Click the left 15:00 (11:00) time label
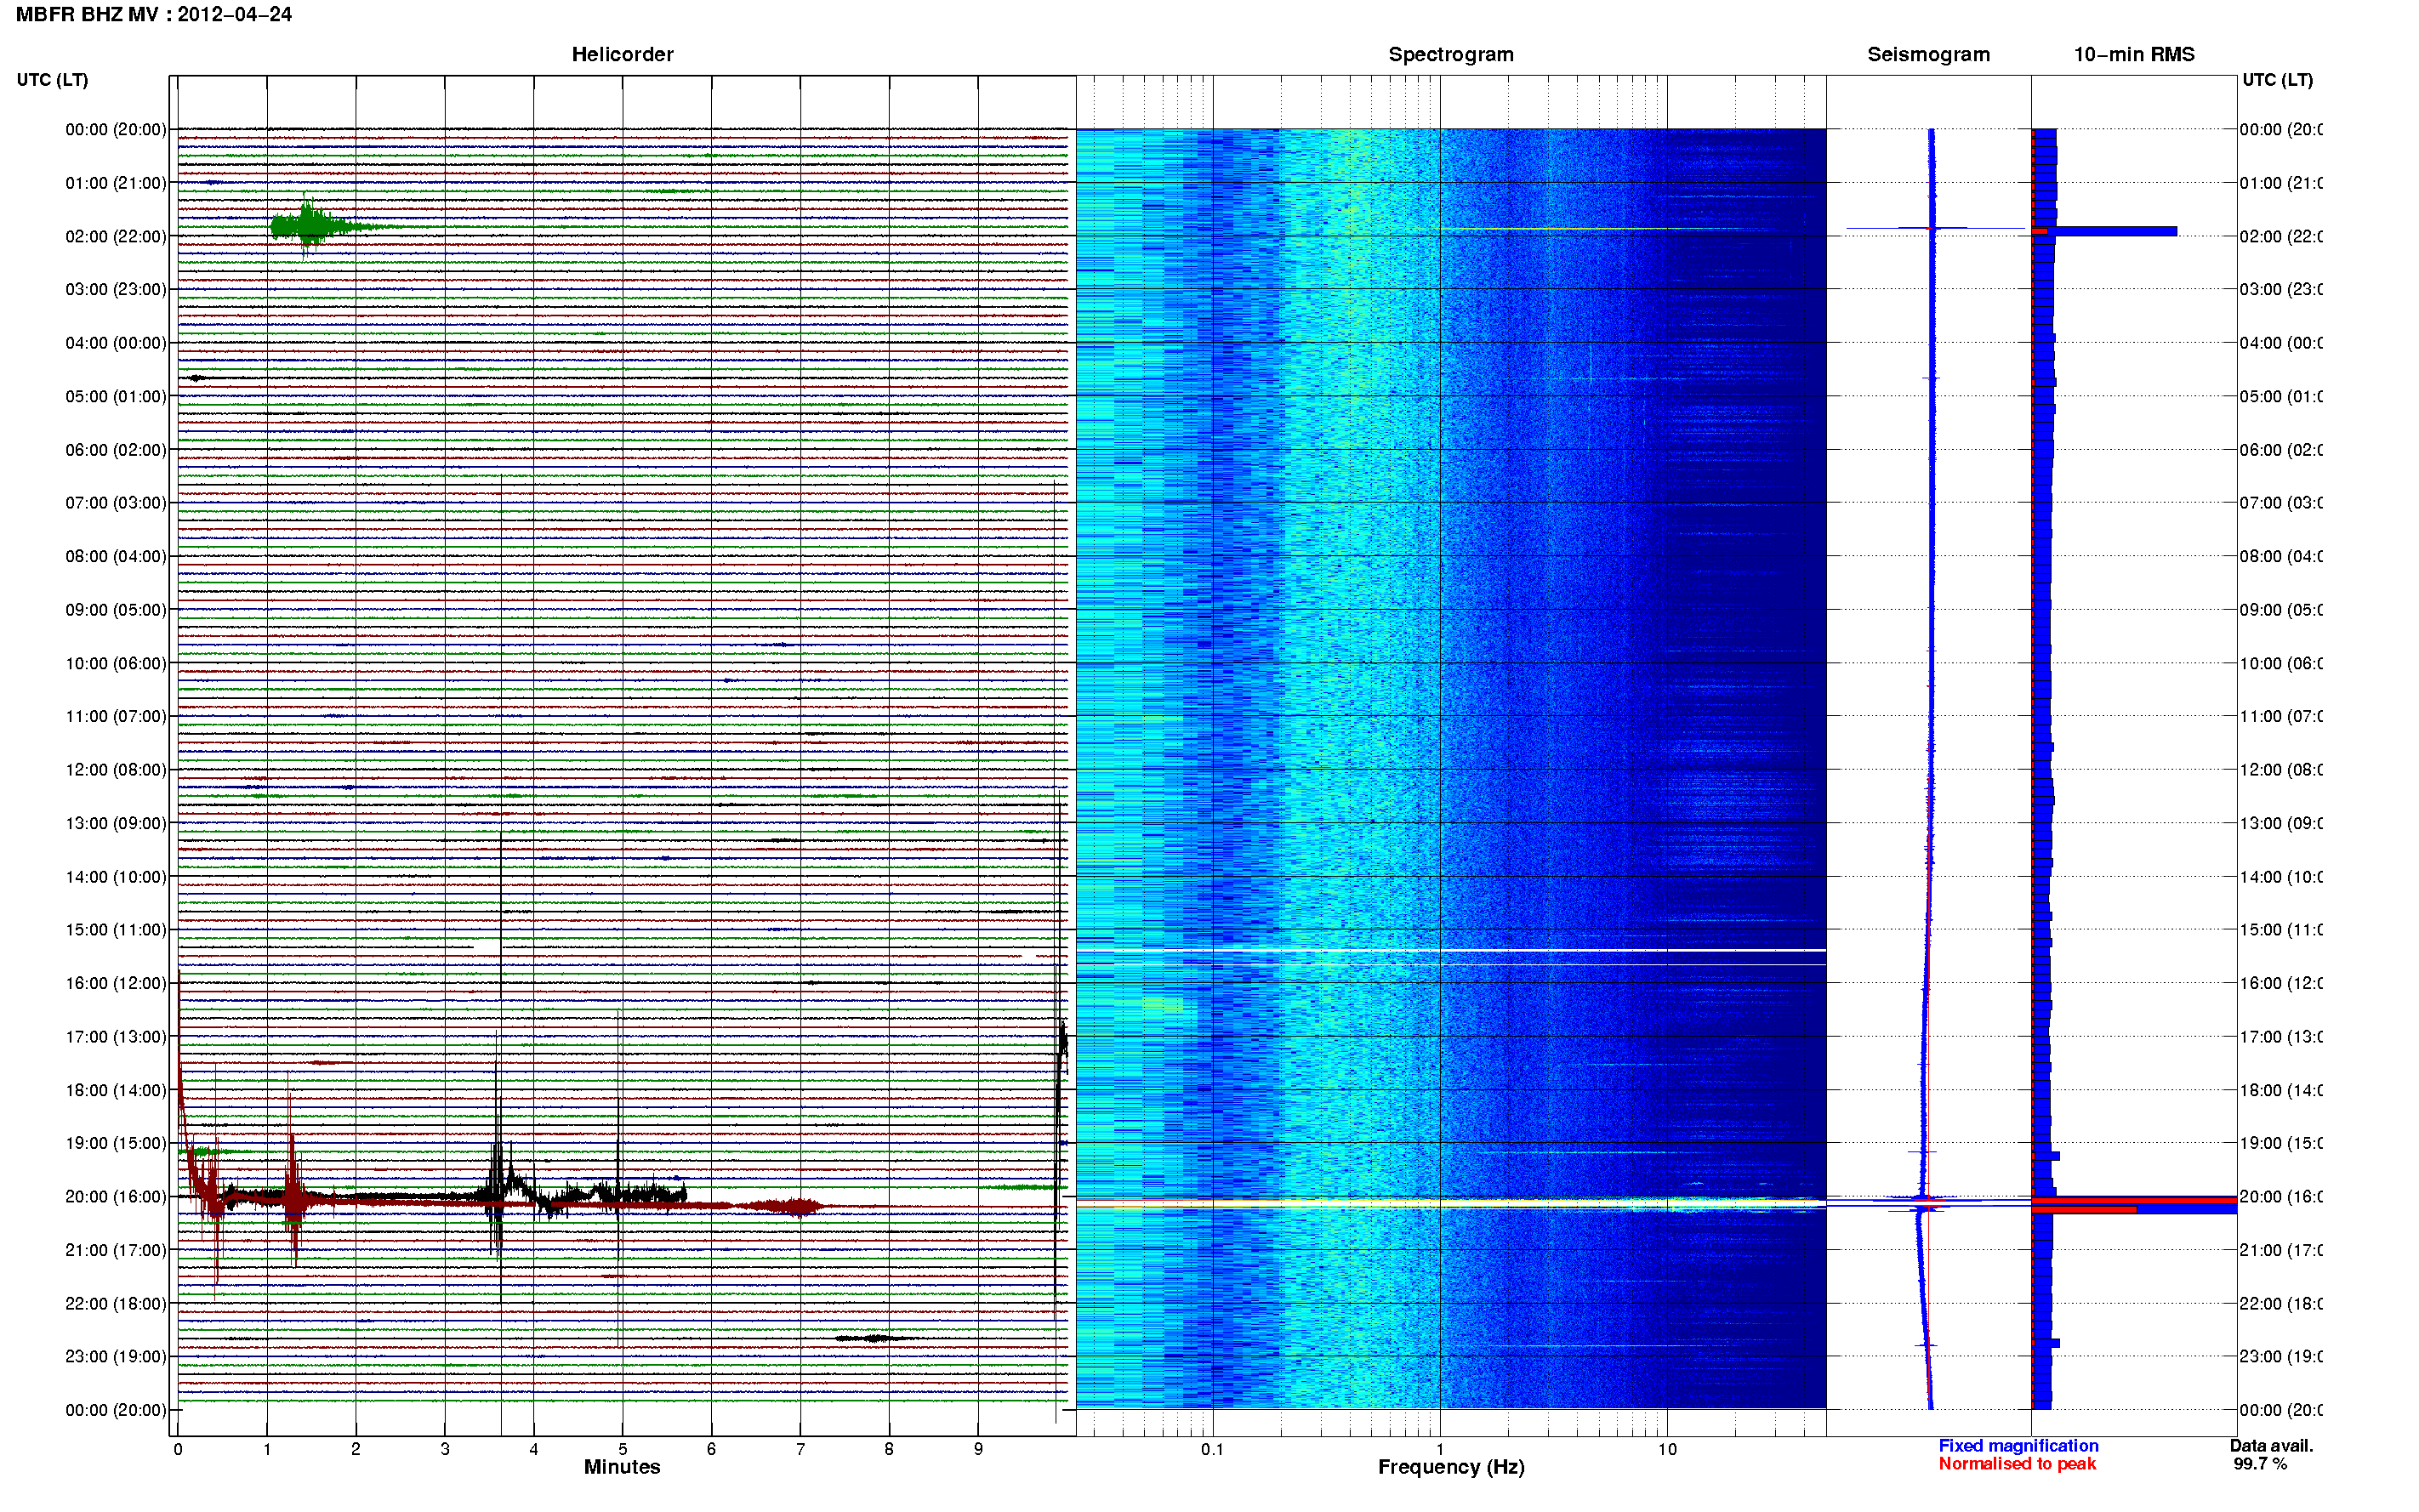The width and height of the screenshot is (2419, 1512). click(x=116, y=929)
